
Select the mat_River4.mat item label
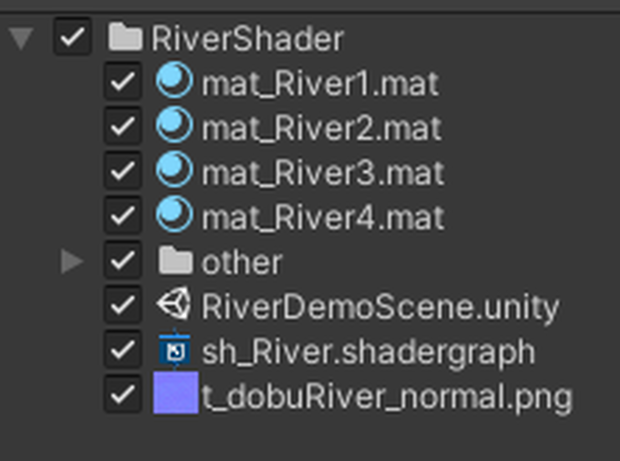(x=323, y=217)
